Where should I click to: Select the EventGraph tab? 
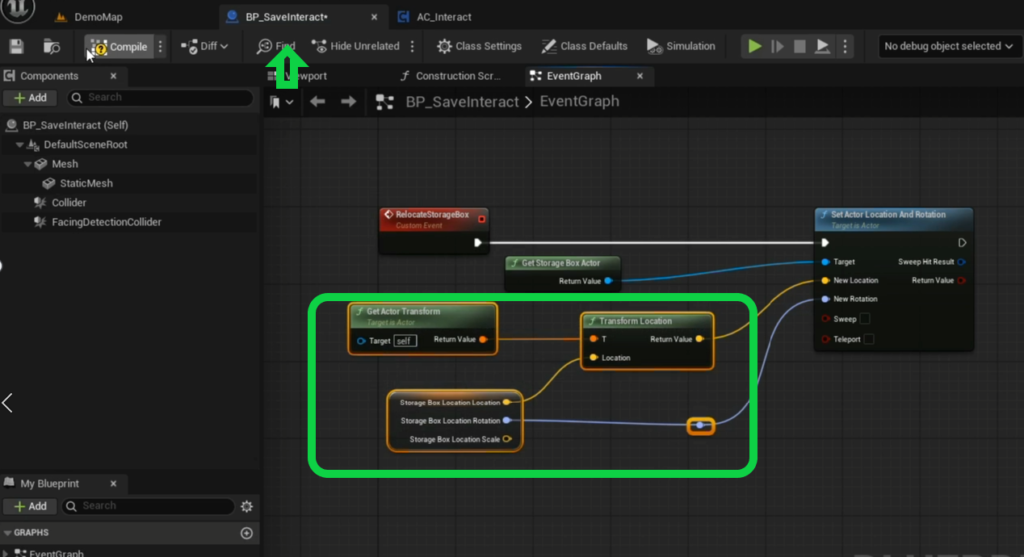pos(574,76)
